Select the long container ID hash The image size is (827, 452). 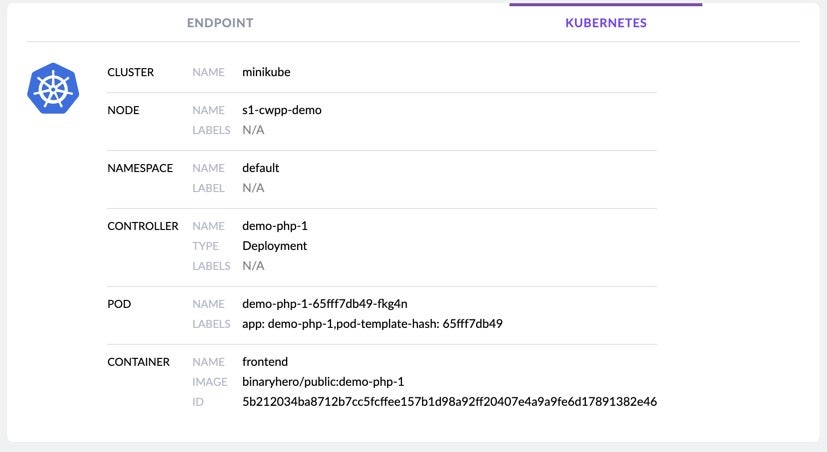coord(449,402)
